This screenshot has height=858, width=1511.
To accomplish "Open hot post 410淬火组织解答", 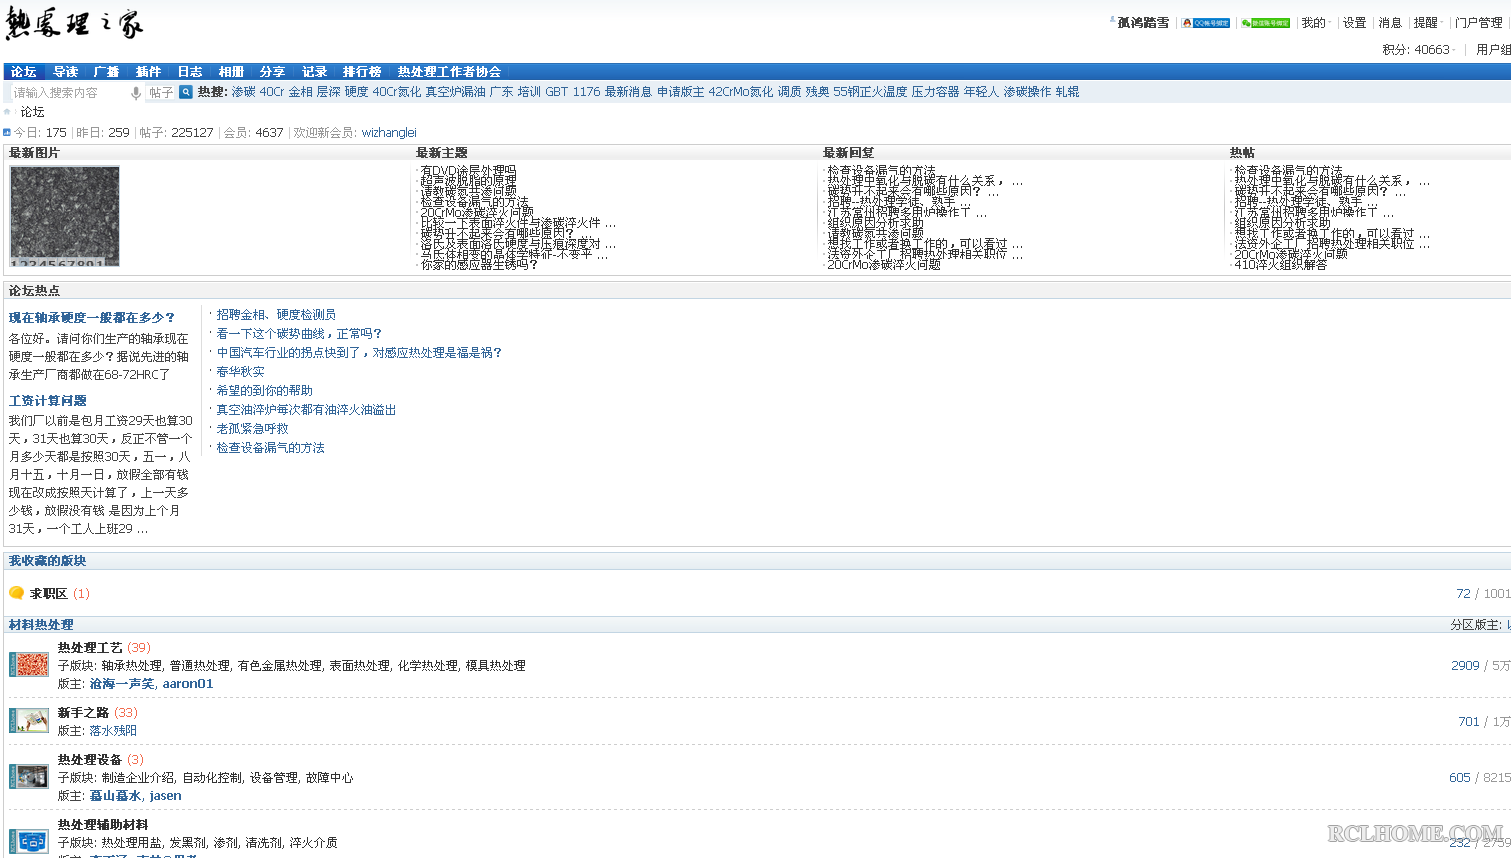I will (x=1281, y=265).
